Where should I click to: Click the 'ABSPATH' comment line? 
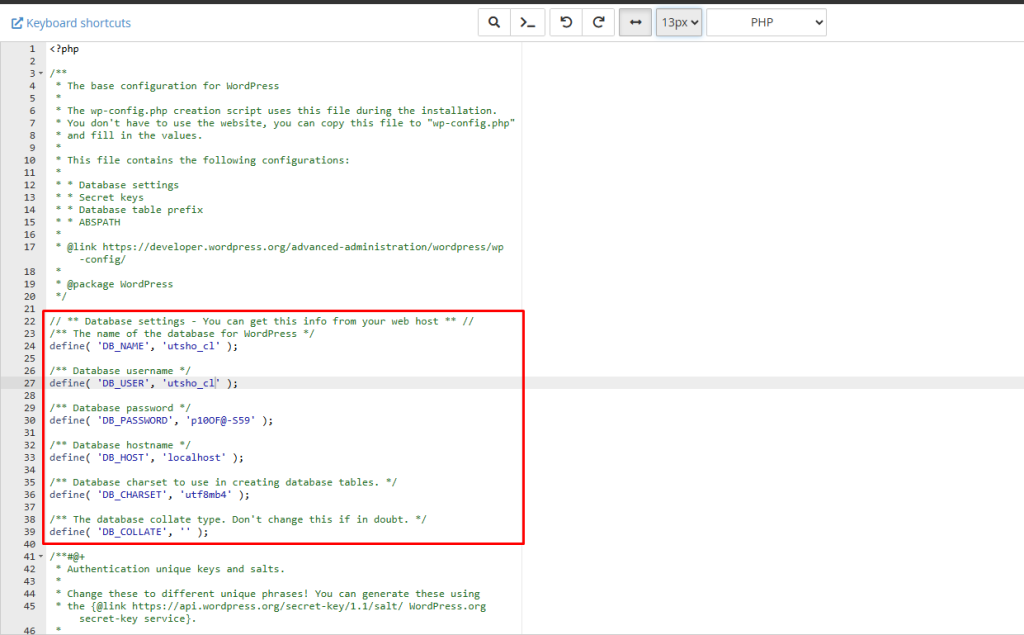point(88,222)
